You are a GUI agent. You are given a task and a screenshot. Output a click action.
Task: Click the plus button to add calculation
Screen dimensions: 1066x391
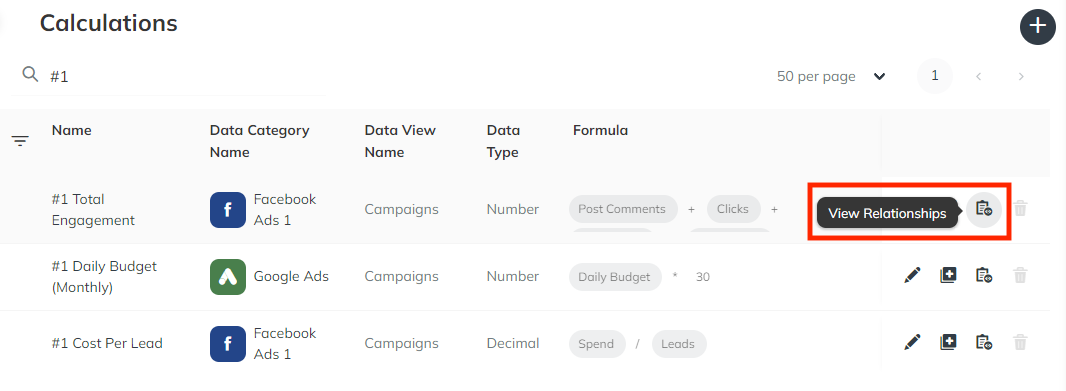[x=1037, y=27]
